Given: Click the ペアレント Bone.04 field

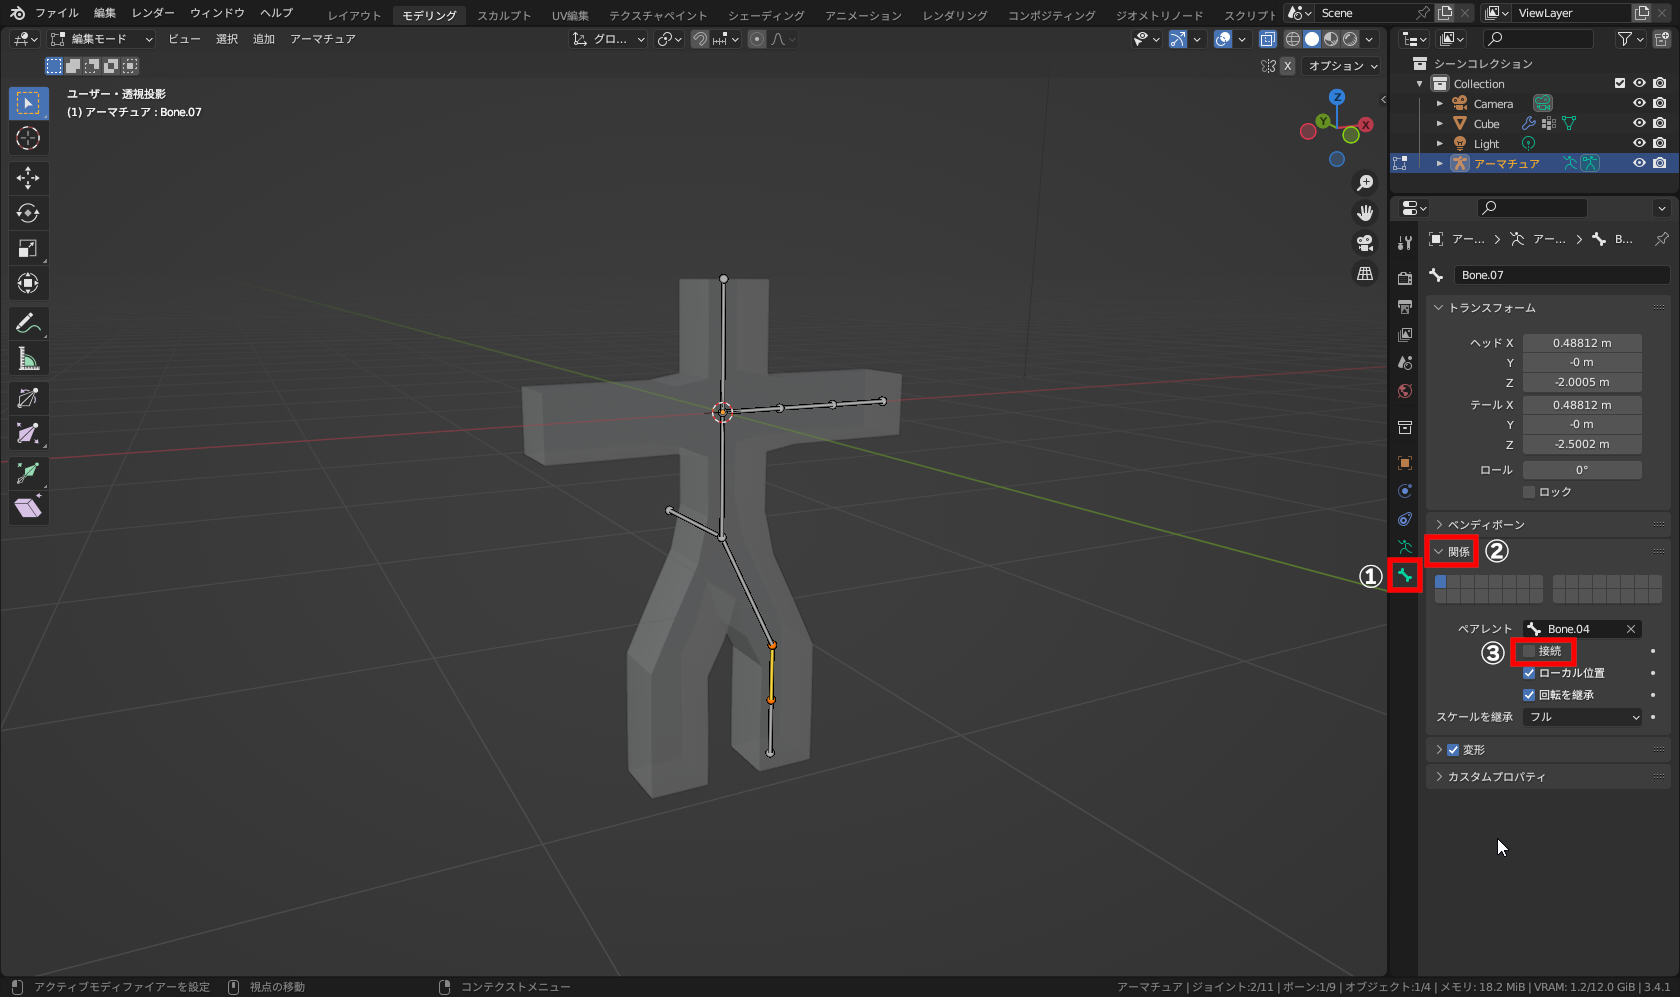Looking at the screenshot, I should pyautogui.click(x=1582, y=629).
